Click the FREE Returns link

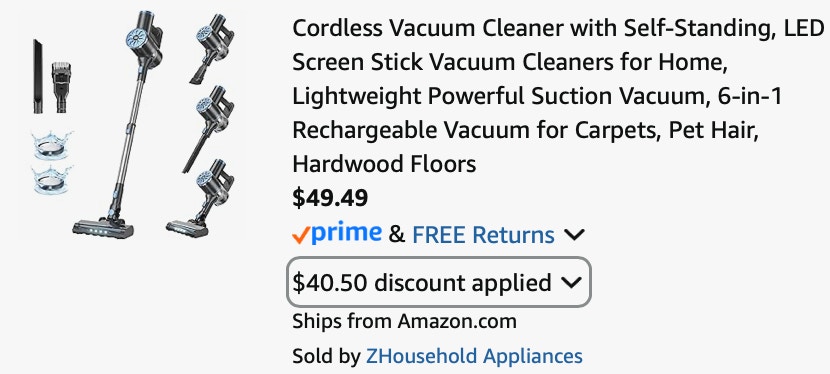click(483, 234)
